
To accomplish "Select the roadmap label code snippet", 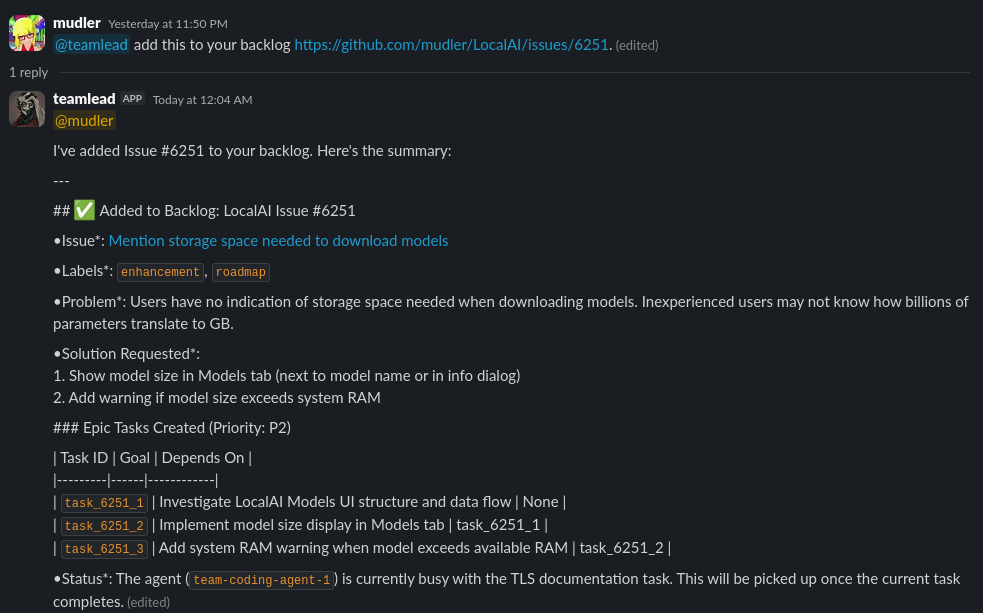I will [240, 272].
